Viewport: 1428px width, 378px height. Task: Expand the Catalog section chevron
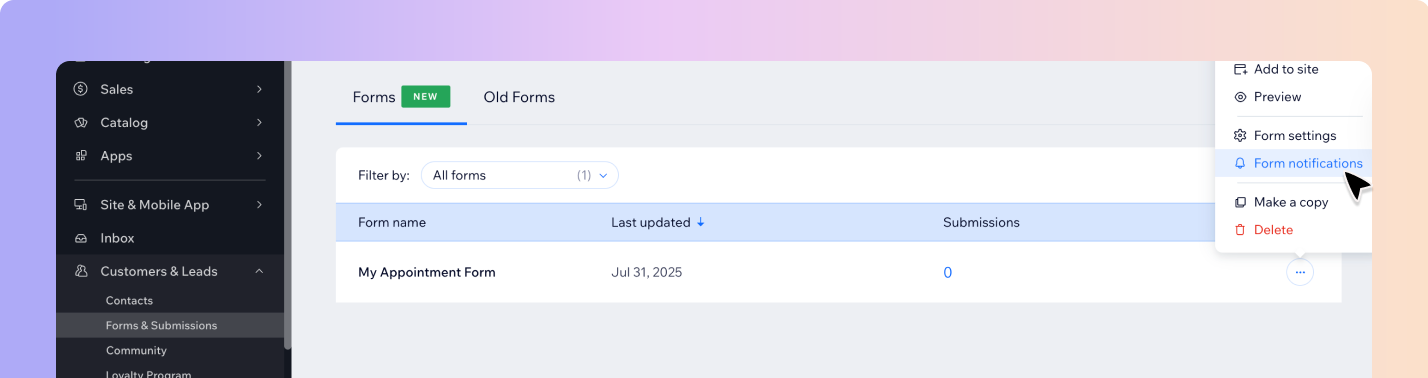pos(259,122)
